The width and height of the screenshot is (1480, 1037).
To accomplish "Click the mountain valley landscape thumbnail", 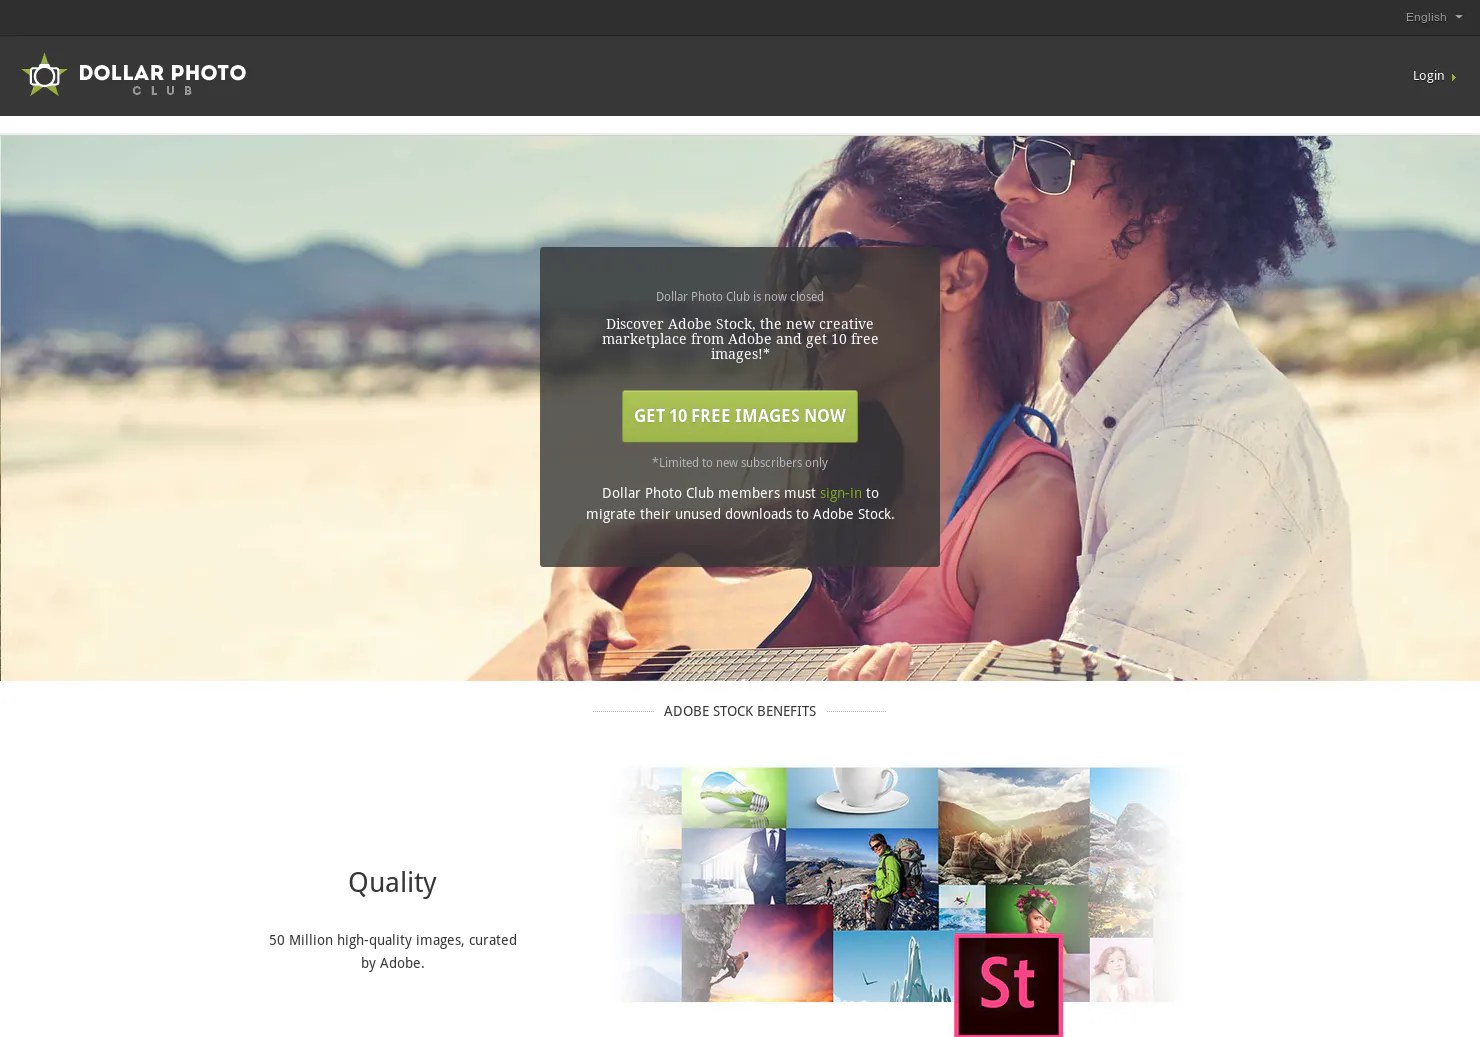I will [1014, 825].
